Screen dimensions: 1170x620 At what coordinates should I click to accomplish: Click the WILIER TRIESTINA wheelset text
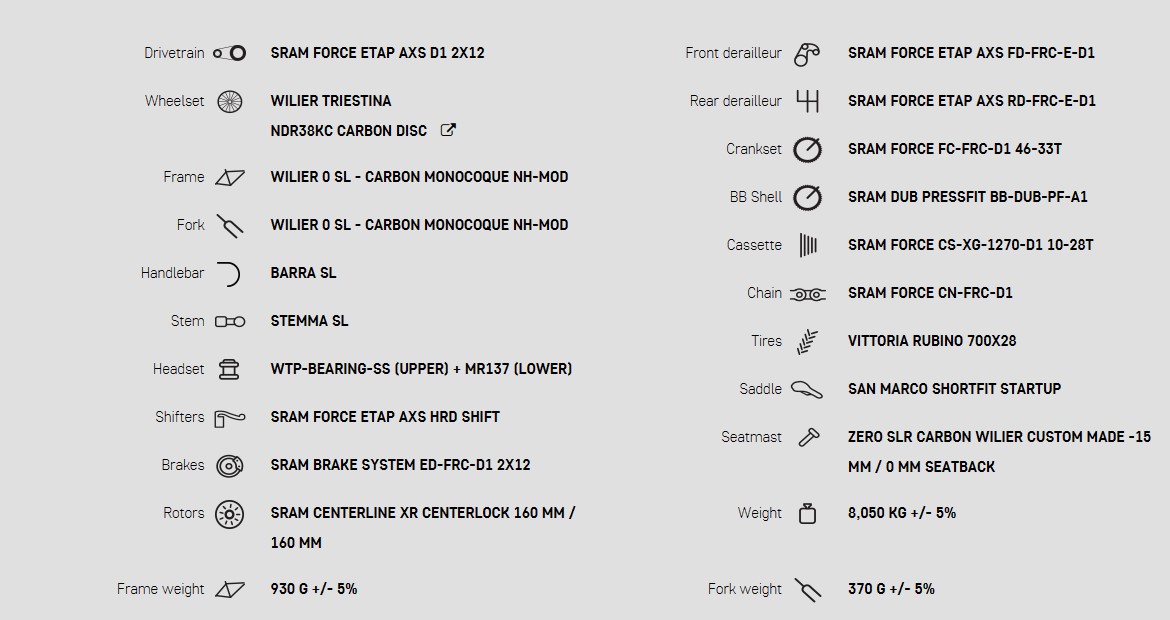click(x=331, y=101)
